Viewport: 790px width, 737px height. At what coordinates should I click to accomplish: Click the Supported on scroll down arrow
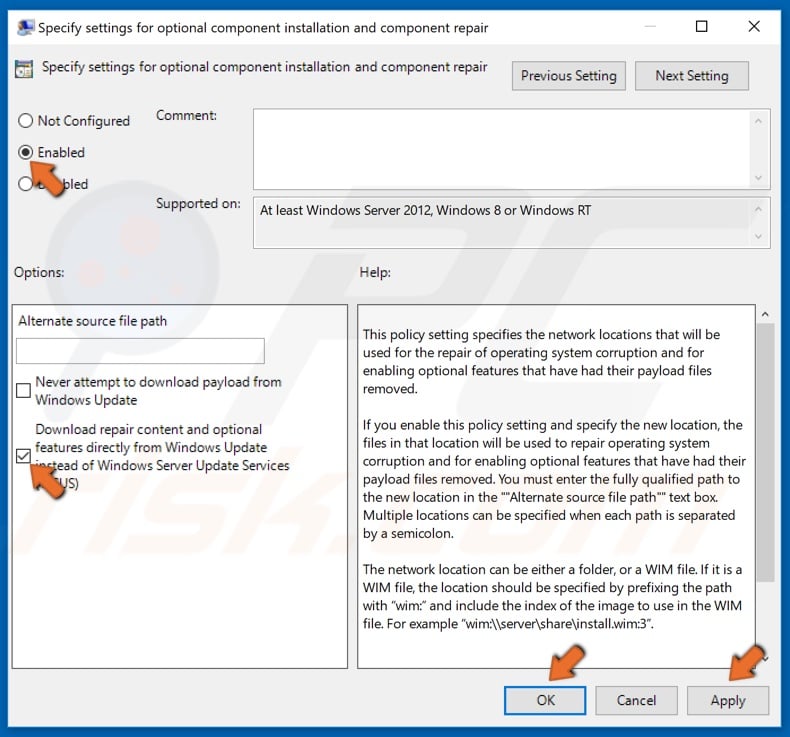(758, 236)
